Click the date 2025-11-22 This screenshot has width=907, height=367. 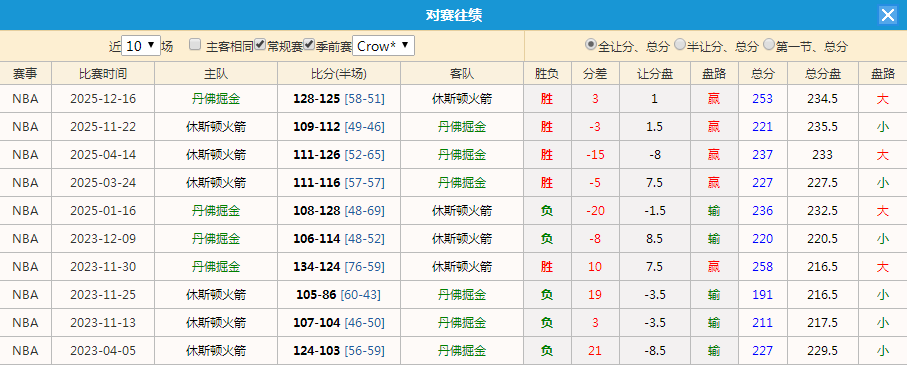click(x=103, y=127)
